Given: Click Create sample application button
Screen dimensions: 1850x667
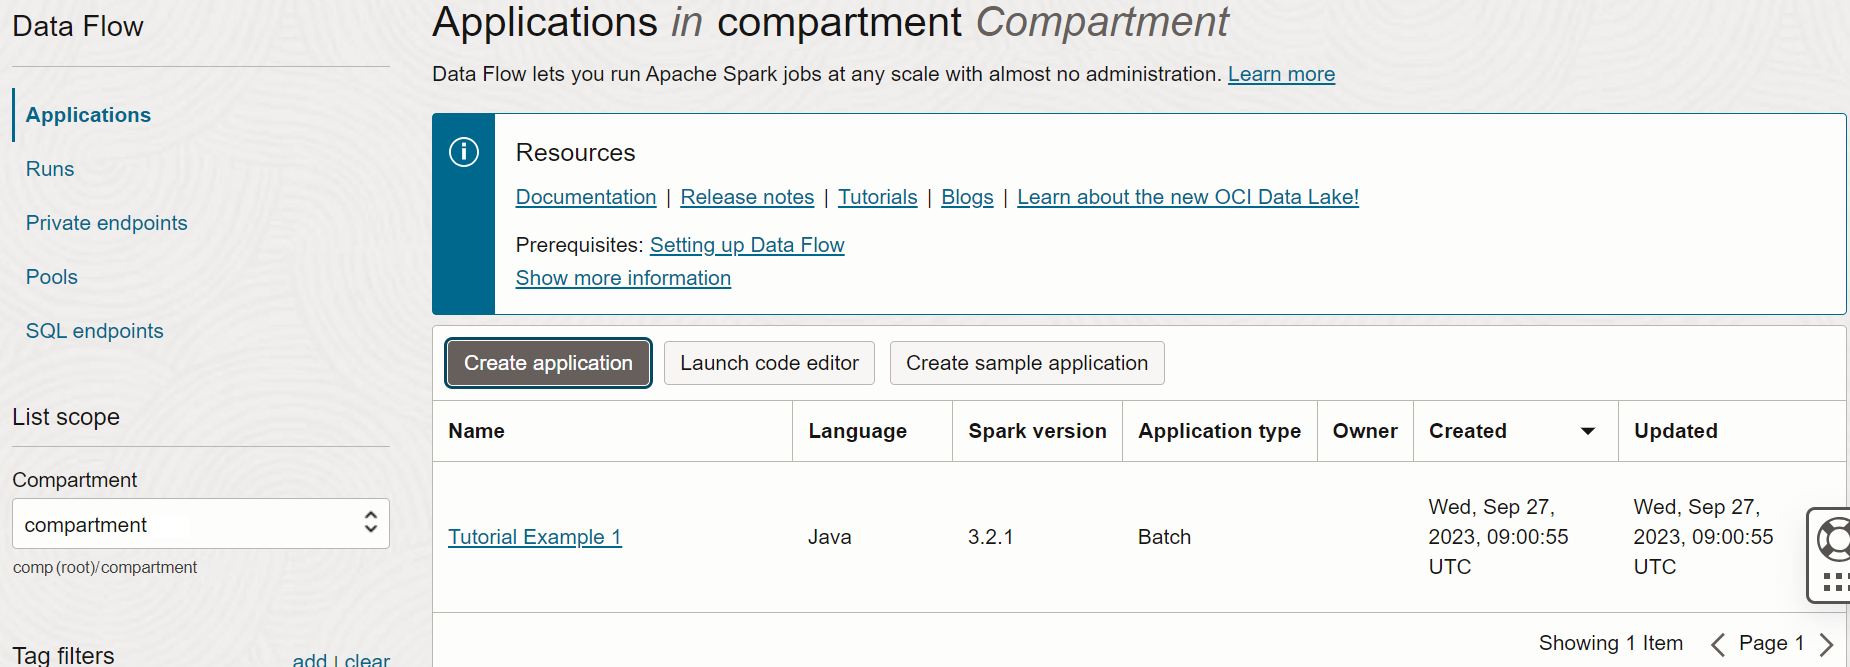Looking at the screenshot, I should tap(1026, 363).
